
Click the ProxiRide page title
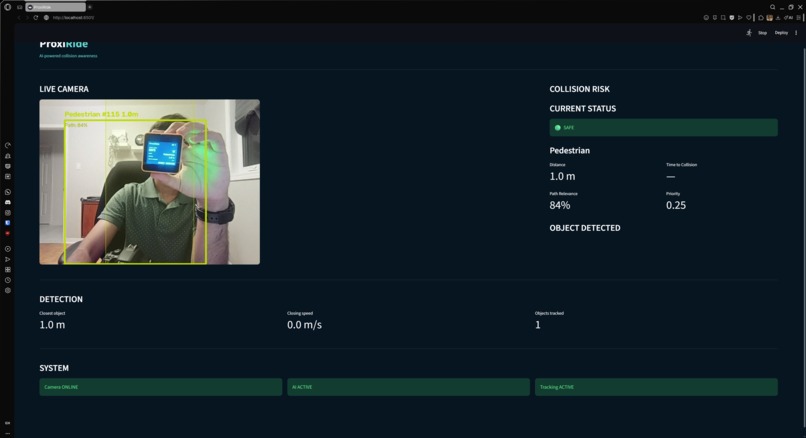pyautogui.click(x=64, y=44)
